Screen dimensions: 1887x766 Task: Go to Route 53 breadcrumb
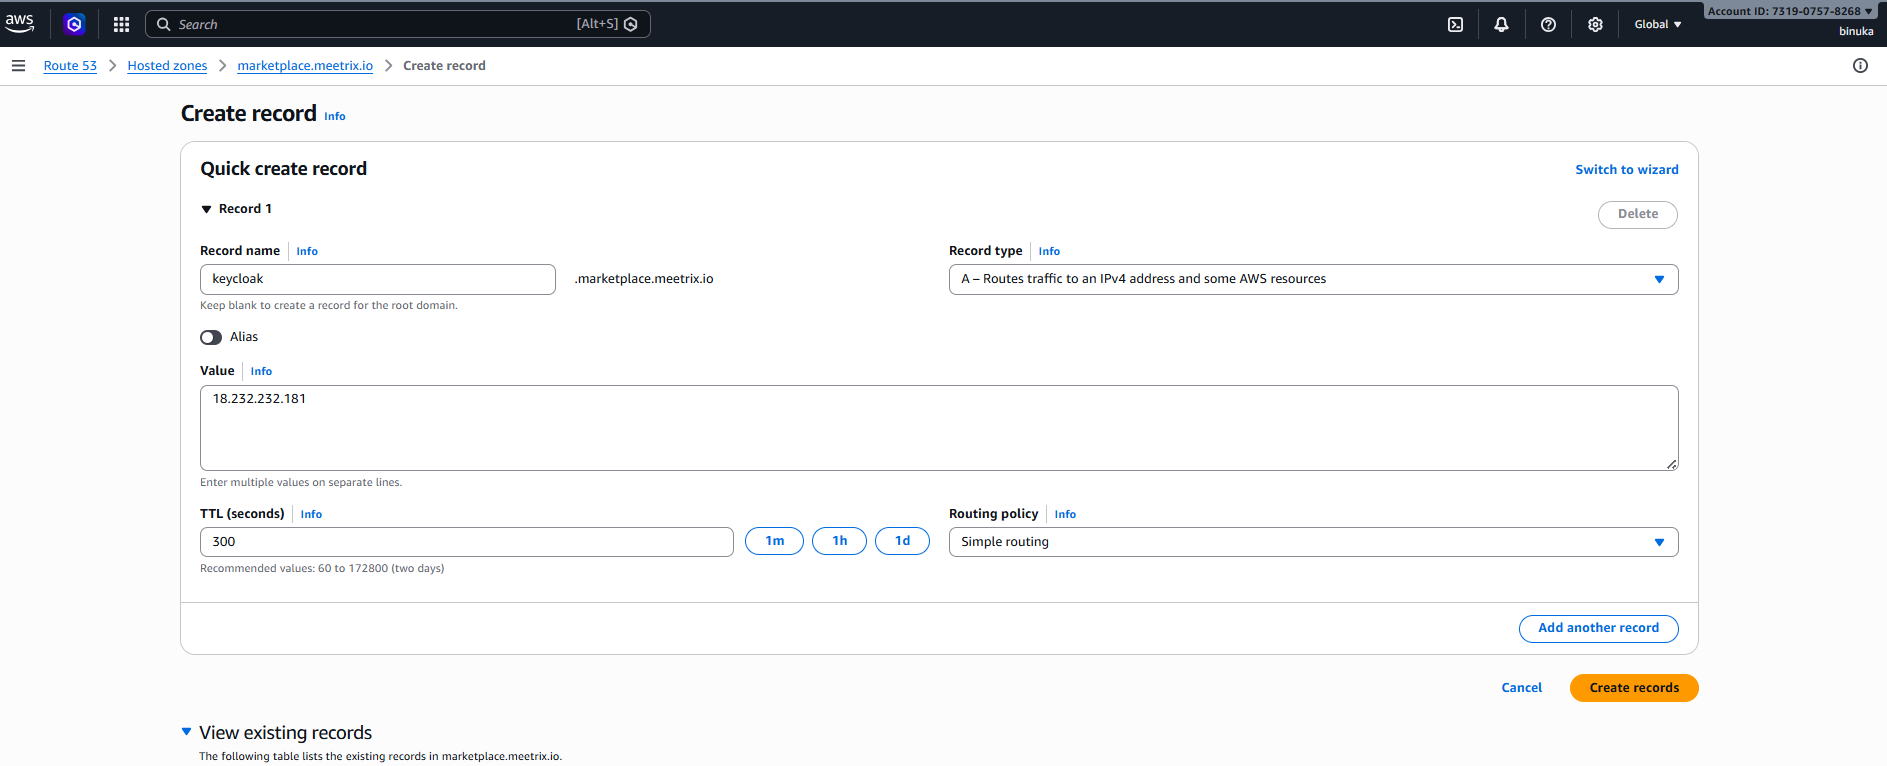[70, 66]
